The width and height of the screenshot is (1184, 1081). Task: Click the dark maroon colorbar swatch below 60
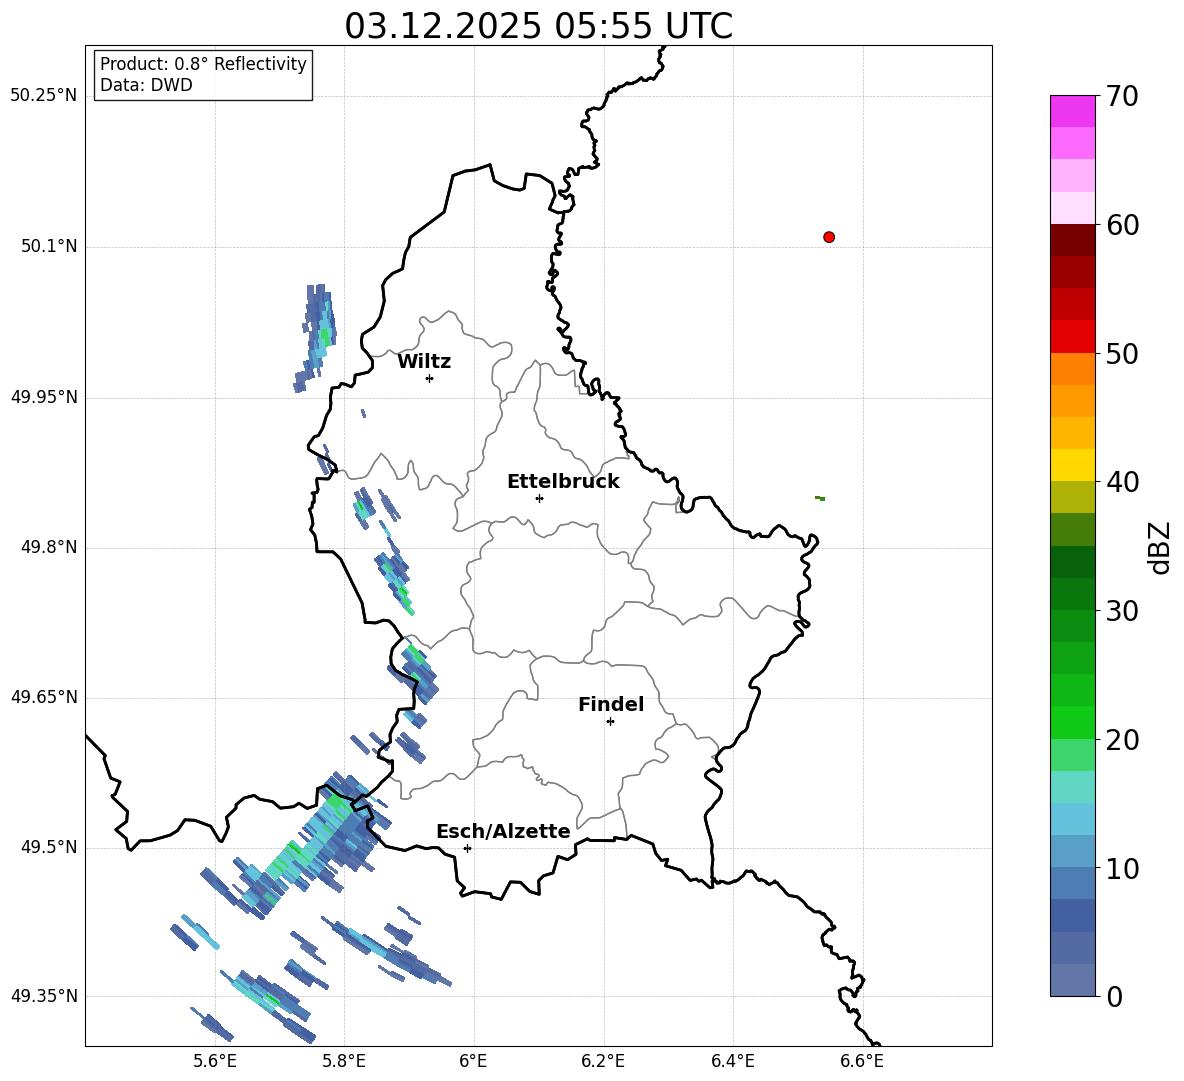(1073, 240)
